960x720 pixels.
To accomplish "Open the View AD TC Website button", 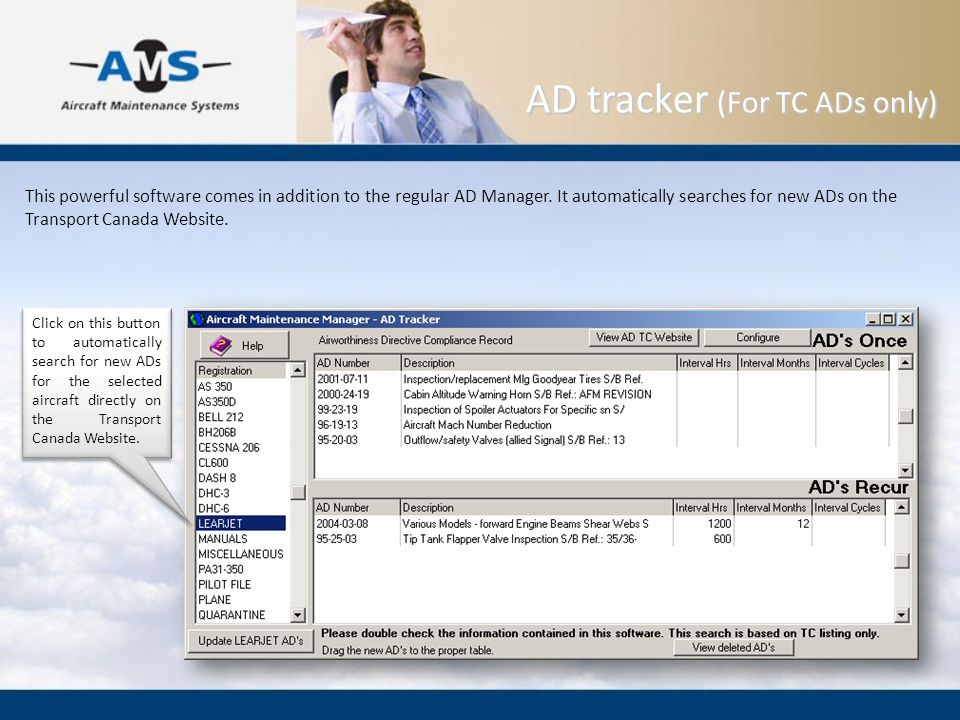I will (644, 337).
